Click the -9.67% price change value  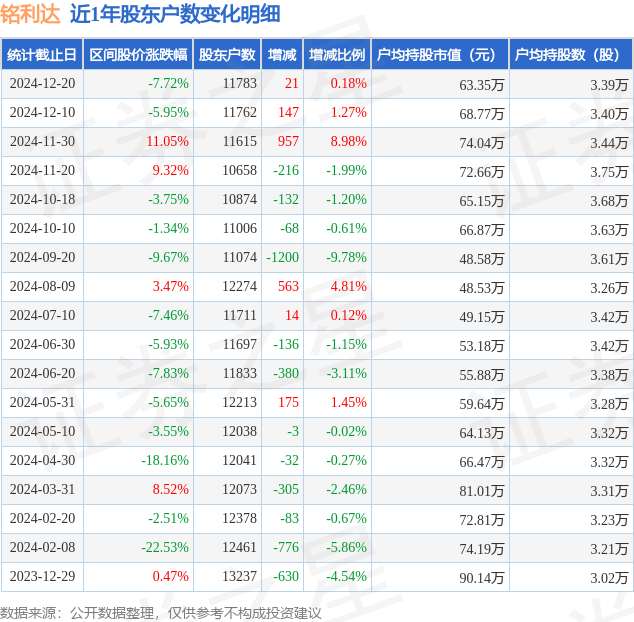coord(168,258)
